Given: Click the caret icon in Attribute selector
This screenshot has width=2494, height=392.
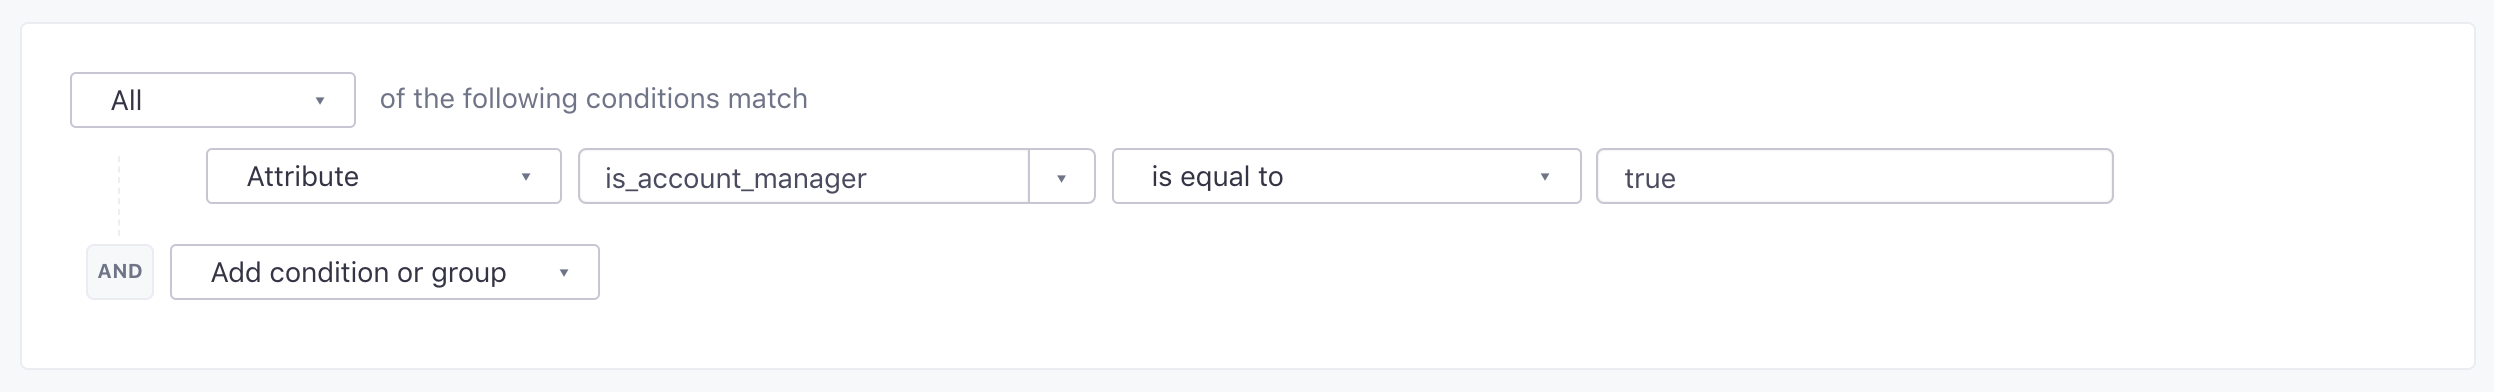Looking at the screenshot, I should click(526, 177).
